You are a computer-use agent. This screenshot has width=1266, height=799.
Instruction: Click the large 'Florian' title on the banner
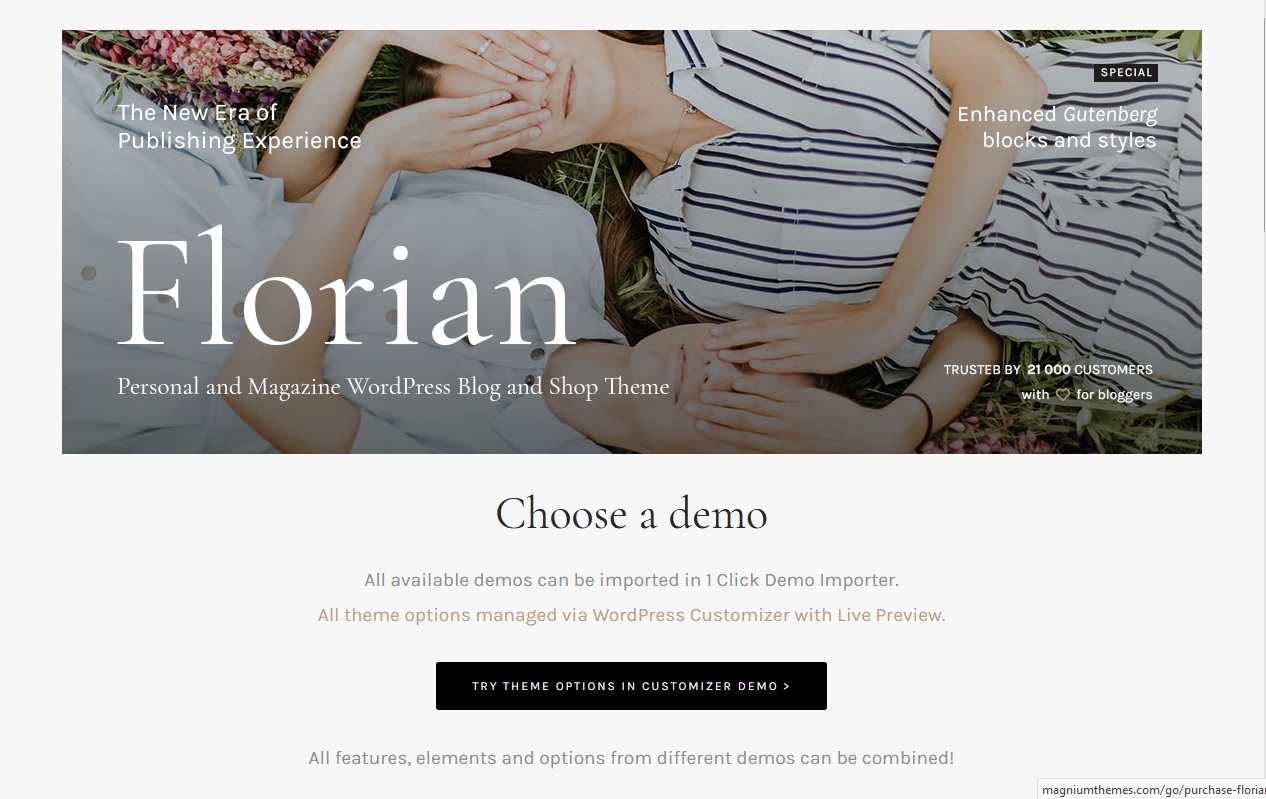(346, 287)
